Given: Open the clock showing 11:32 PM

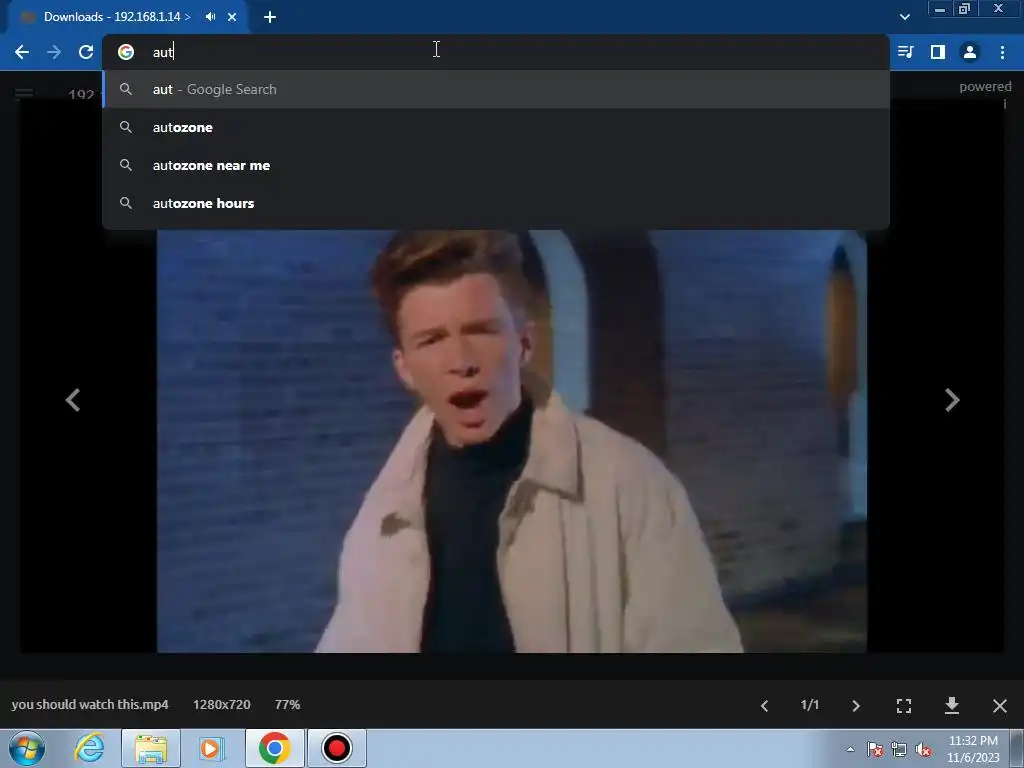Looking at the screenshot, I should 973,749.
